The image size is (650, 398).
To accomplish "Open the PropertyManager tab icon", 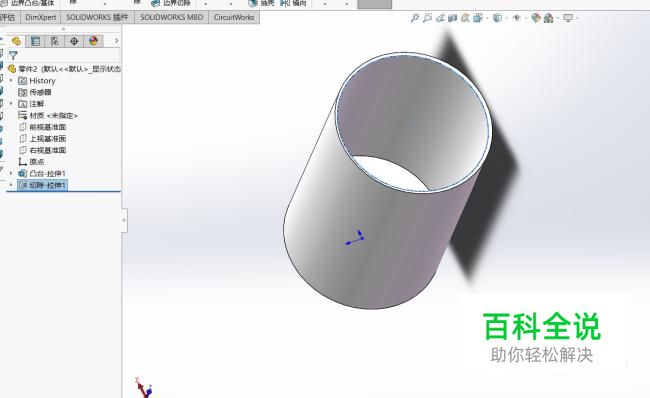I will click(35, 41).
